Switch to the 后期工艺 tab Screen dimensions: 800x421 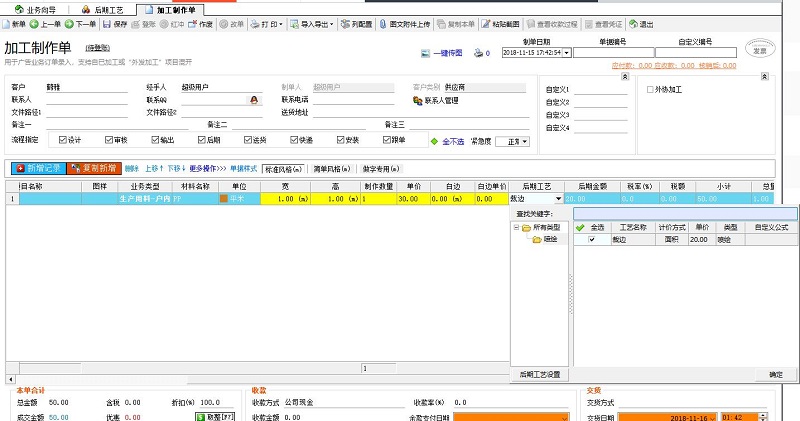103,10
